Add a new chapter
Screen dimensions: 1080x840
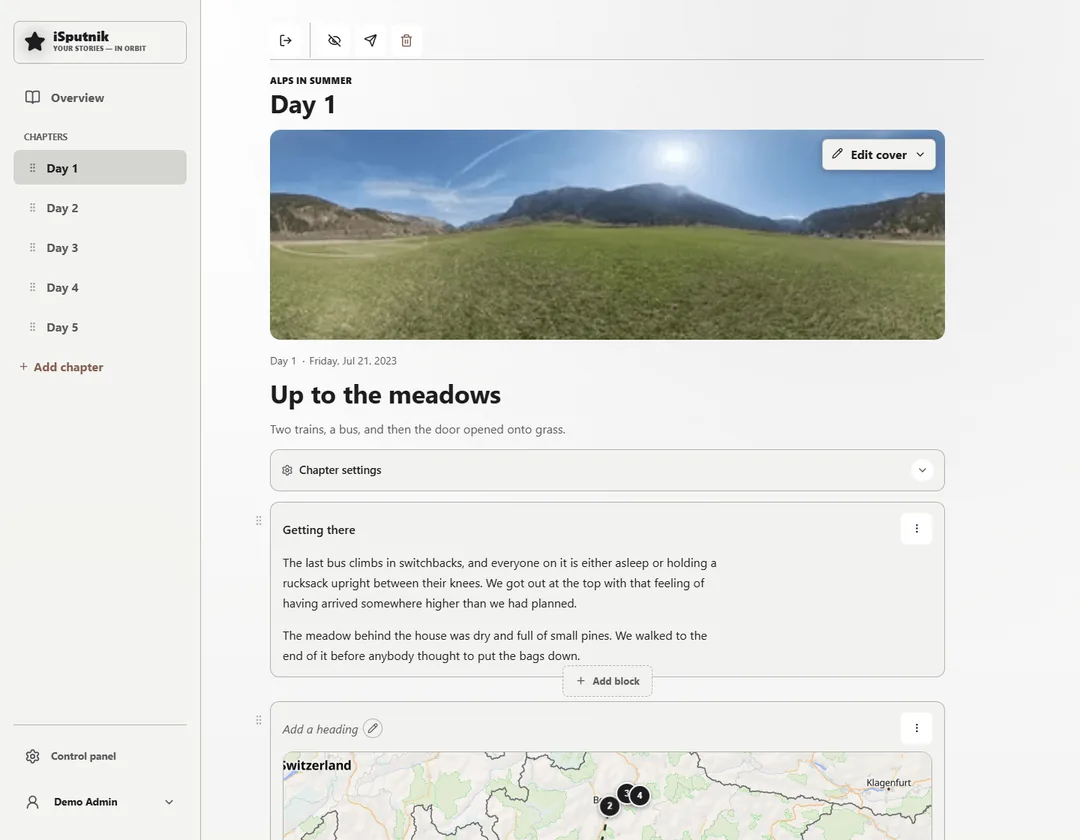click(x=61, y=367)
